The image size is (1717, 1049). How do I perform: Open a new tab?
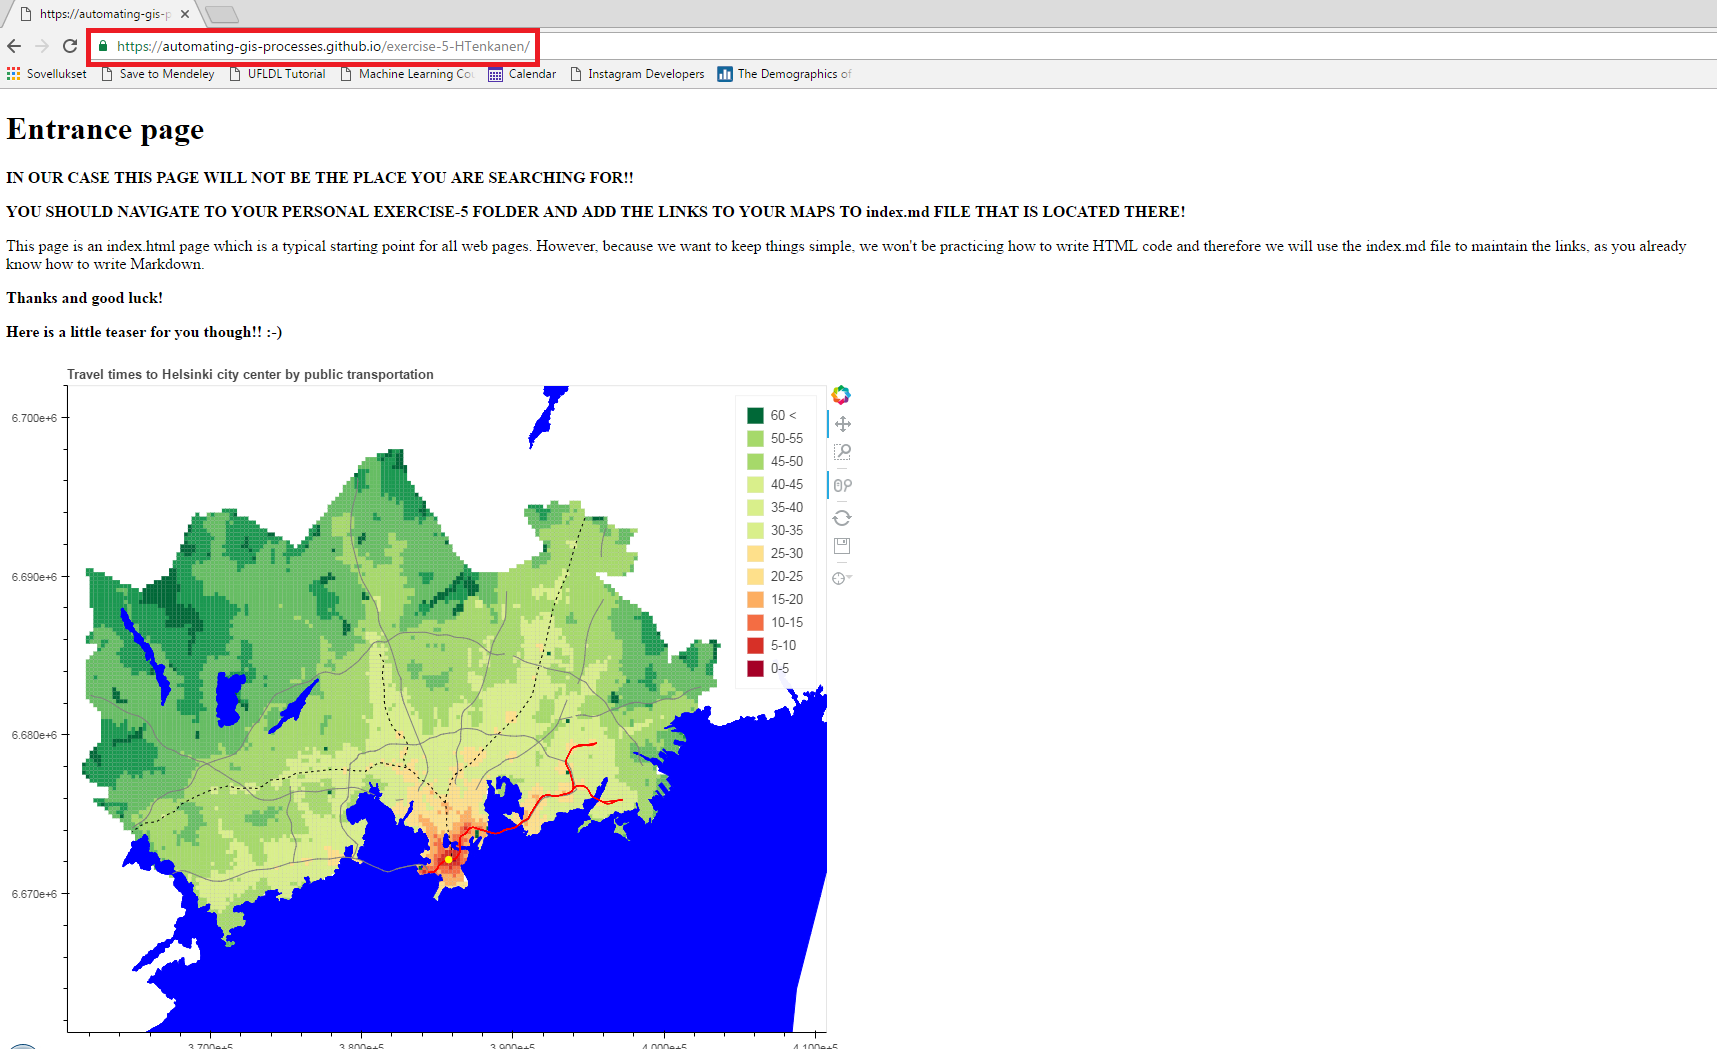[222, 14]
